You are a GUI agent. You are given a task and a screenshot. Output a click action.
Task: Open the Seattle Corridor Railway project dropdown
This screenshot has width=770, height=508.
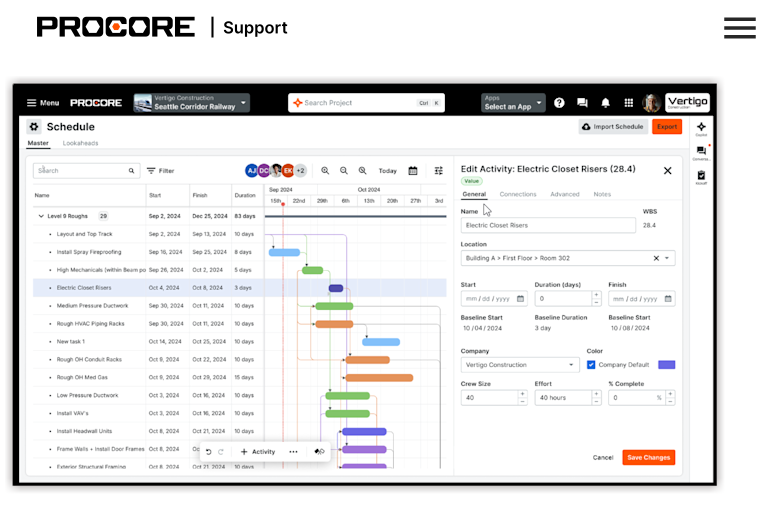(x=192, y=103)
